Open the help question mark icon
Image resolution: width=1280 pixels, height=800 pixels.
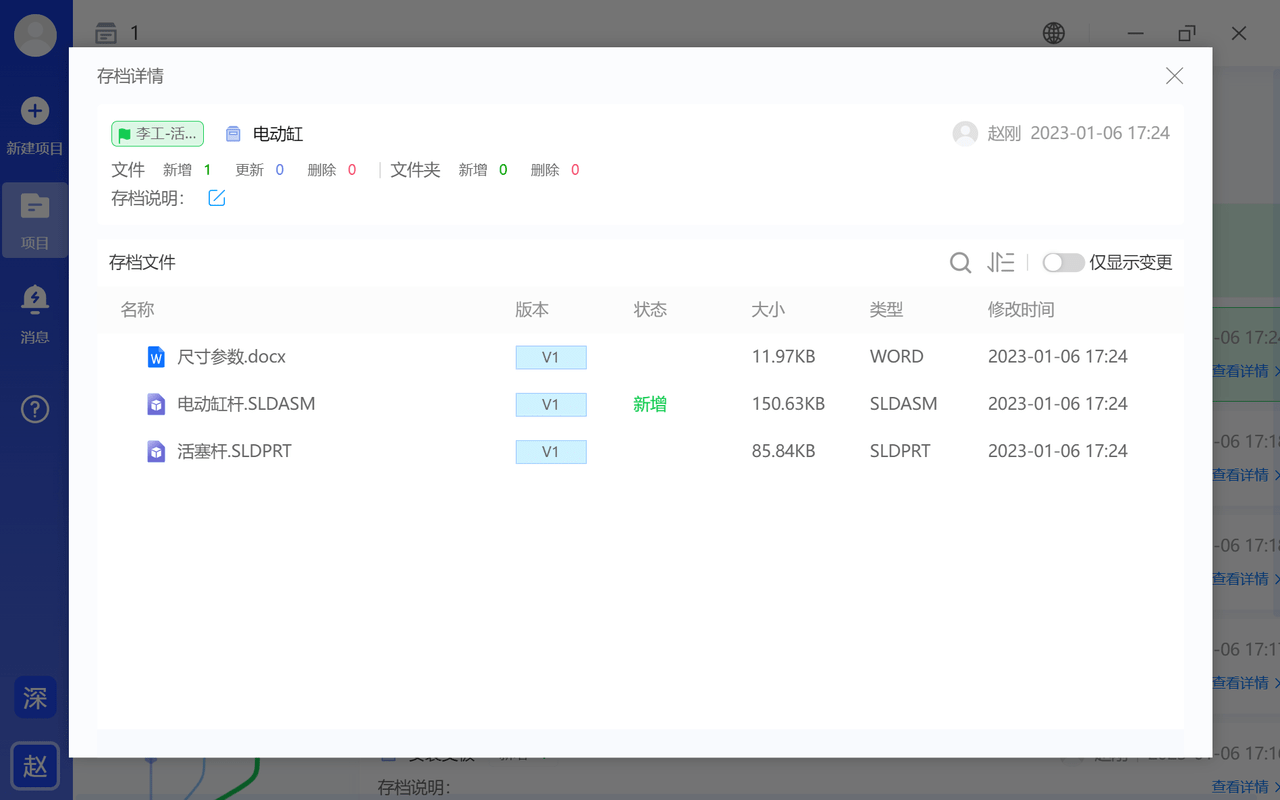coord(35,408)
